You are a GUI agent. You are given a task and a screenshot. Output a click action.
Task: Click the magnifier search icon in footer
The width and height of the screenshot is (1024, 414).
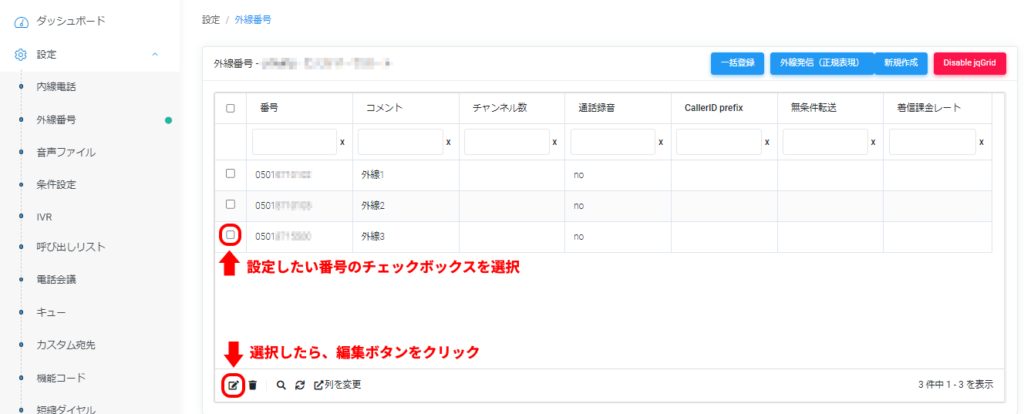281,385
